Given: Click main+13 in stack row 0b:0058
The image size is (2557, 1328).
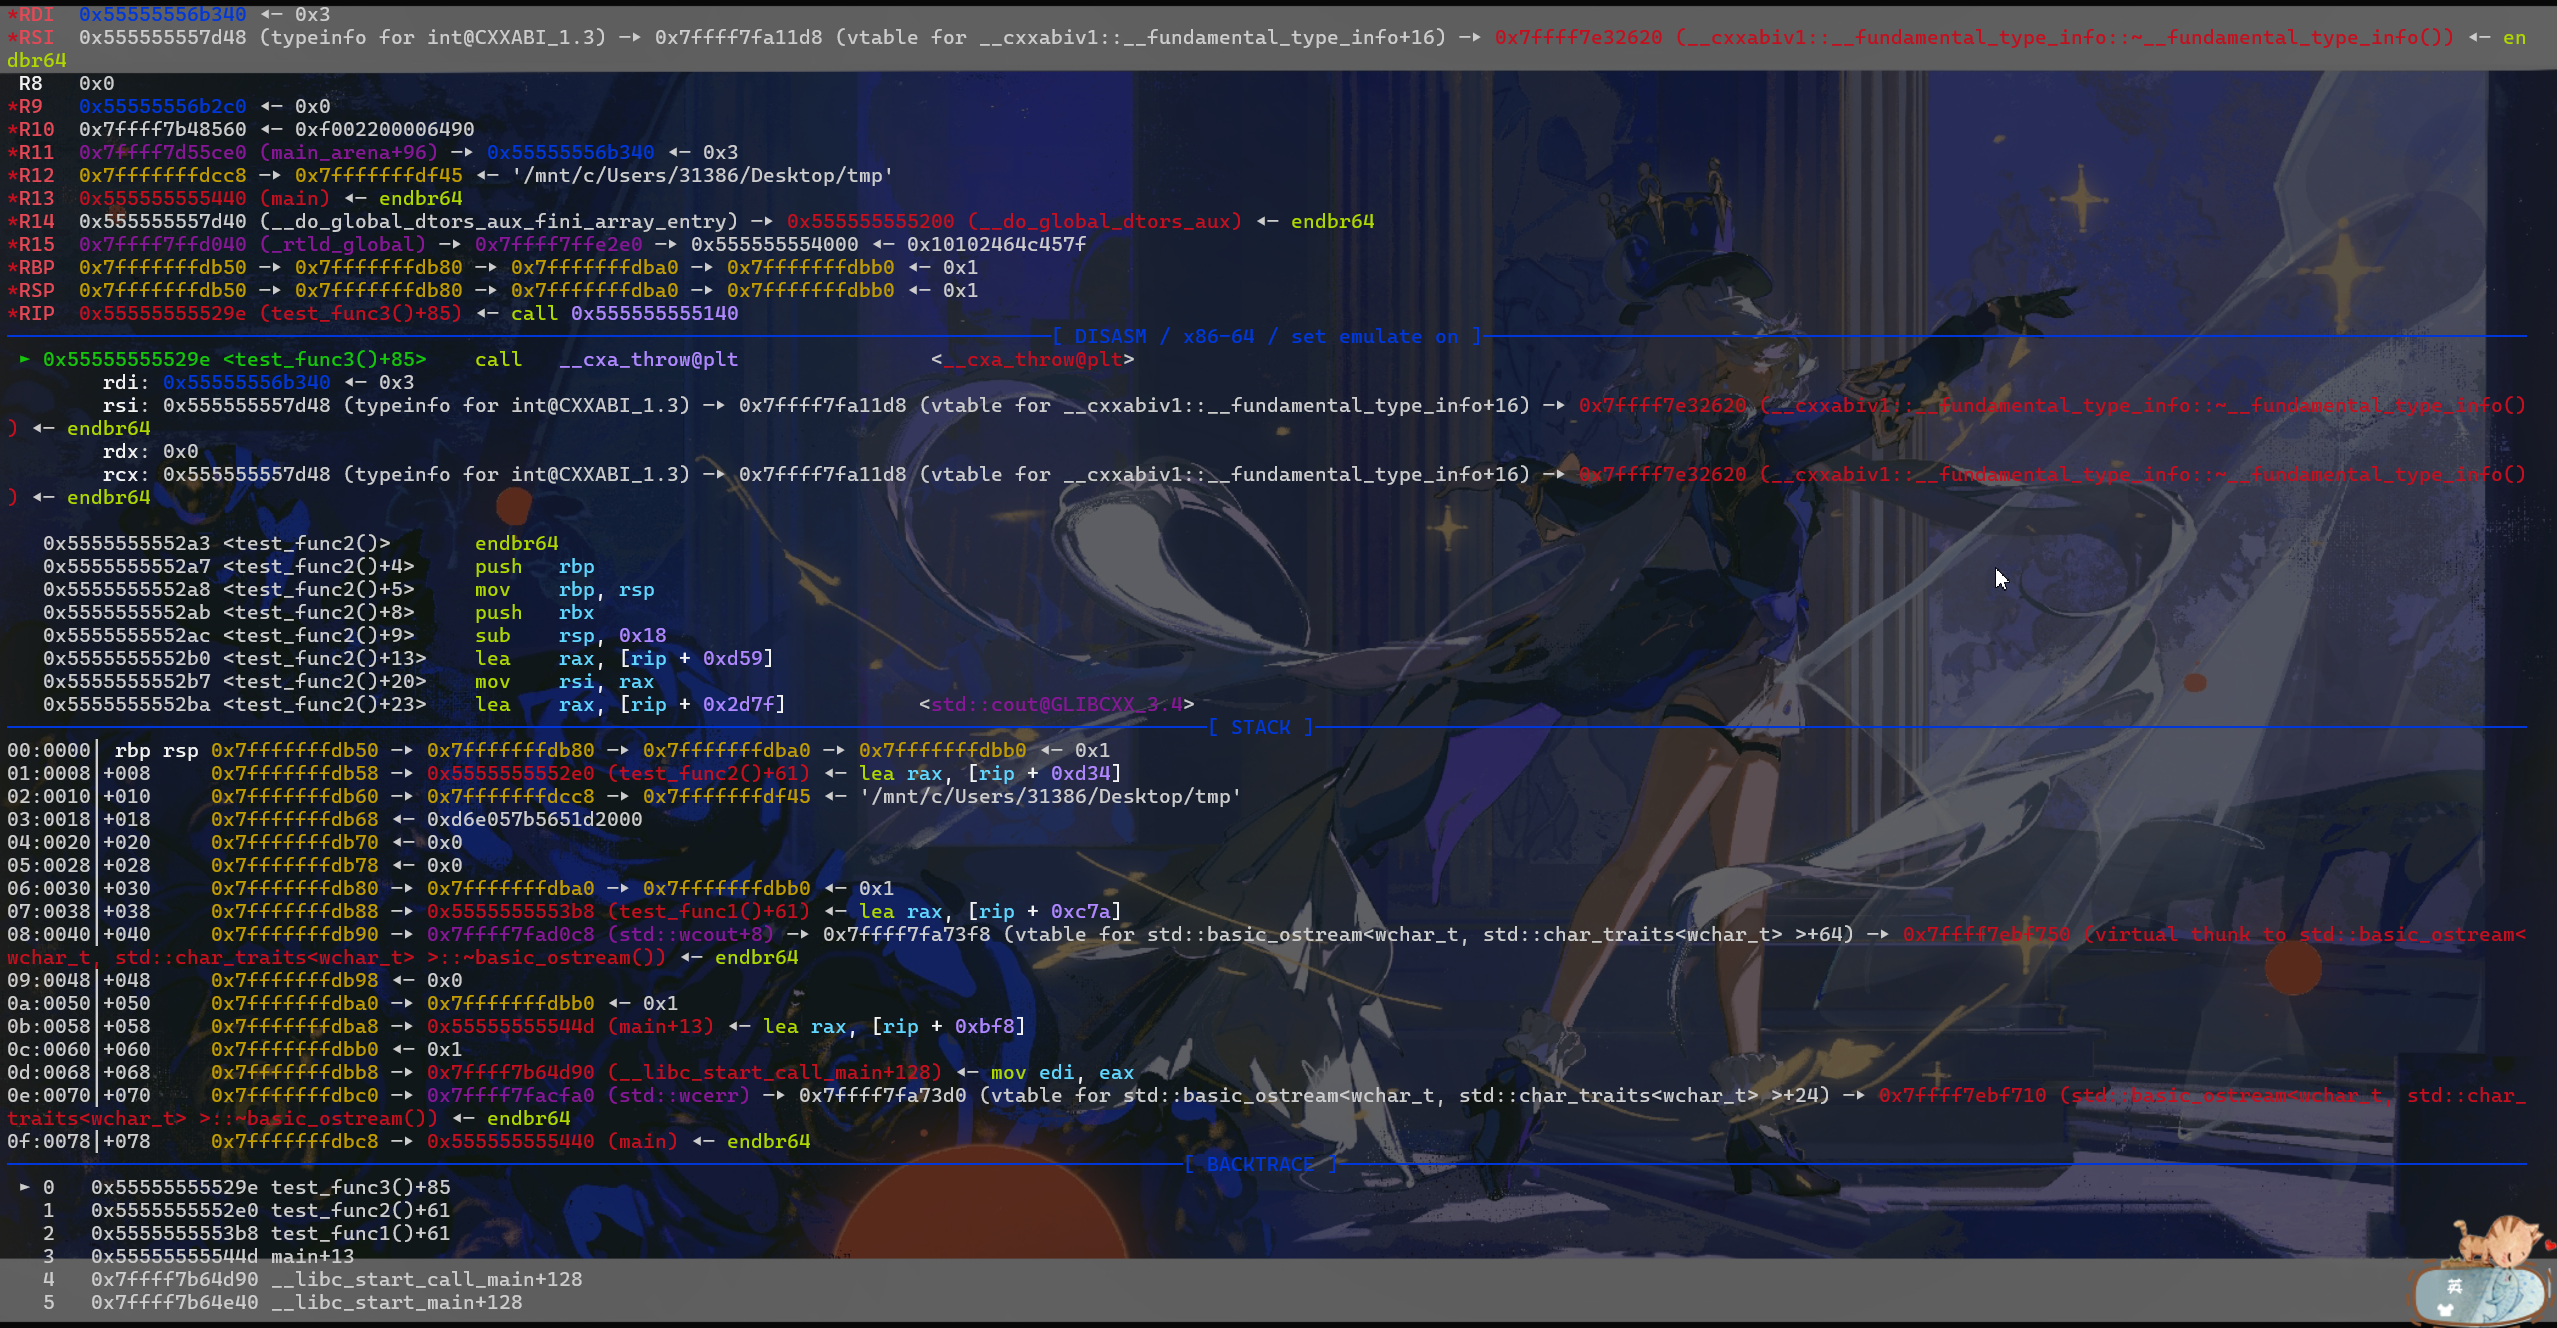Looking at the screenshot, I should (x=660, y=1026).
